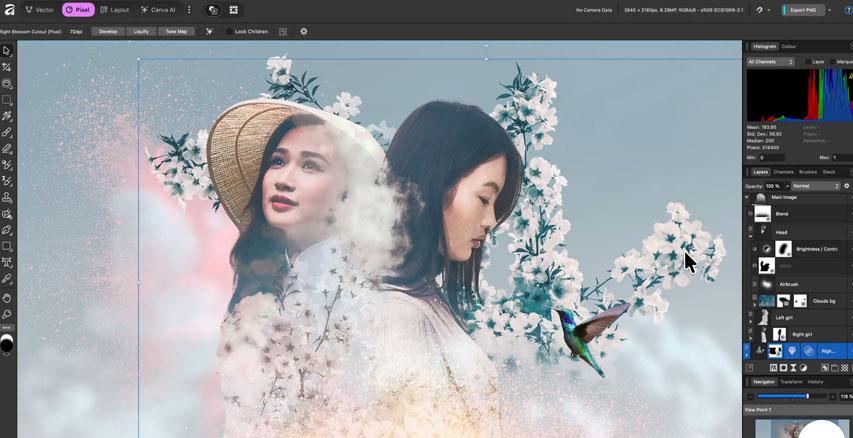The height and width of the screenshot is (438, 853).
Task: Click the sparkle icon in context toolbar
Action: (209, 32)
